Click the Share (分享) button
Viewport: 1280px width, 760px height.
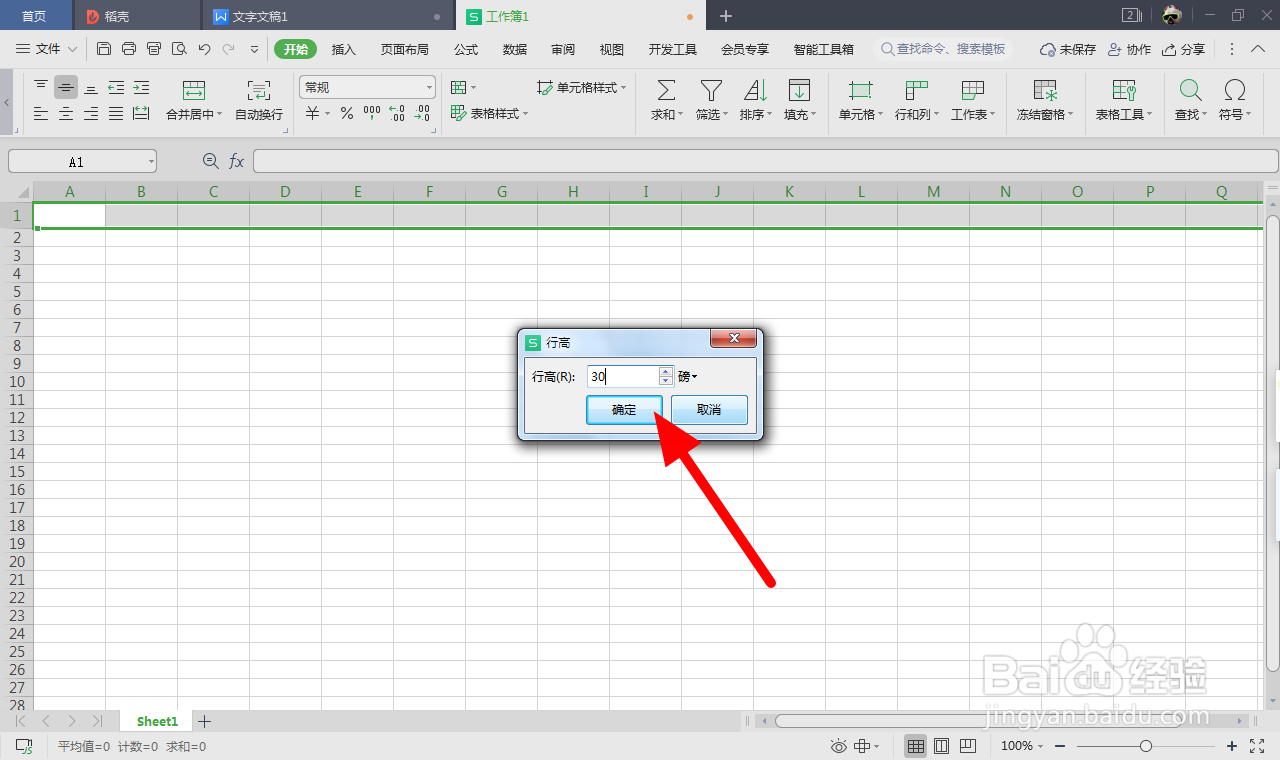(x=1184, y=49)
